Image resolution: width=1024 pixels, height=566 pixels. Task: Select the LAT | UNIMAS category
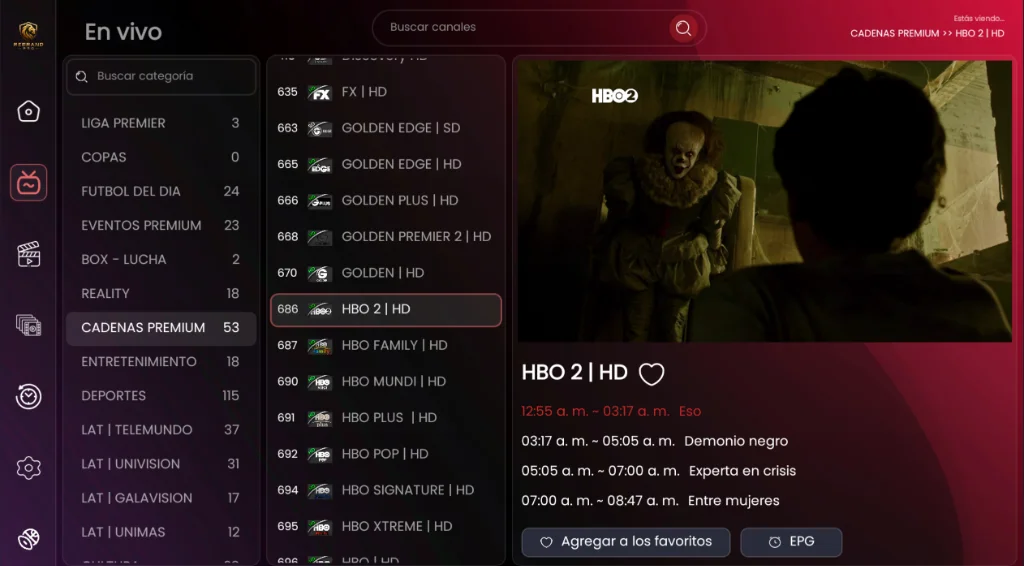161,532
